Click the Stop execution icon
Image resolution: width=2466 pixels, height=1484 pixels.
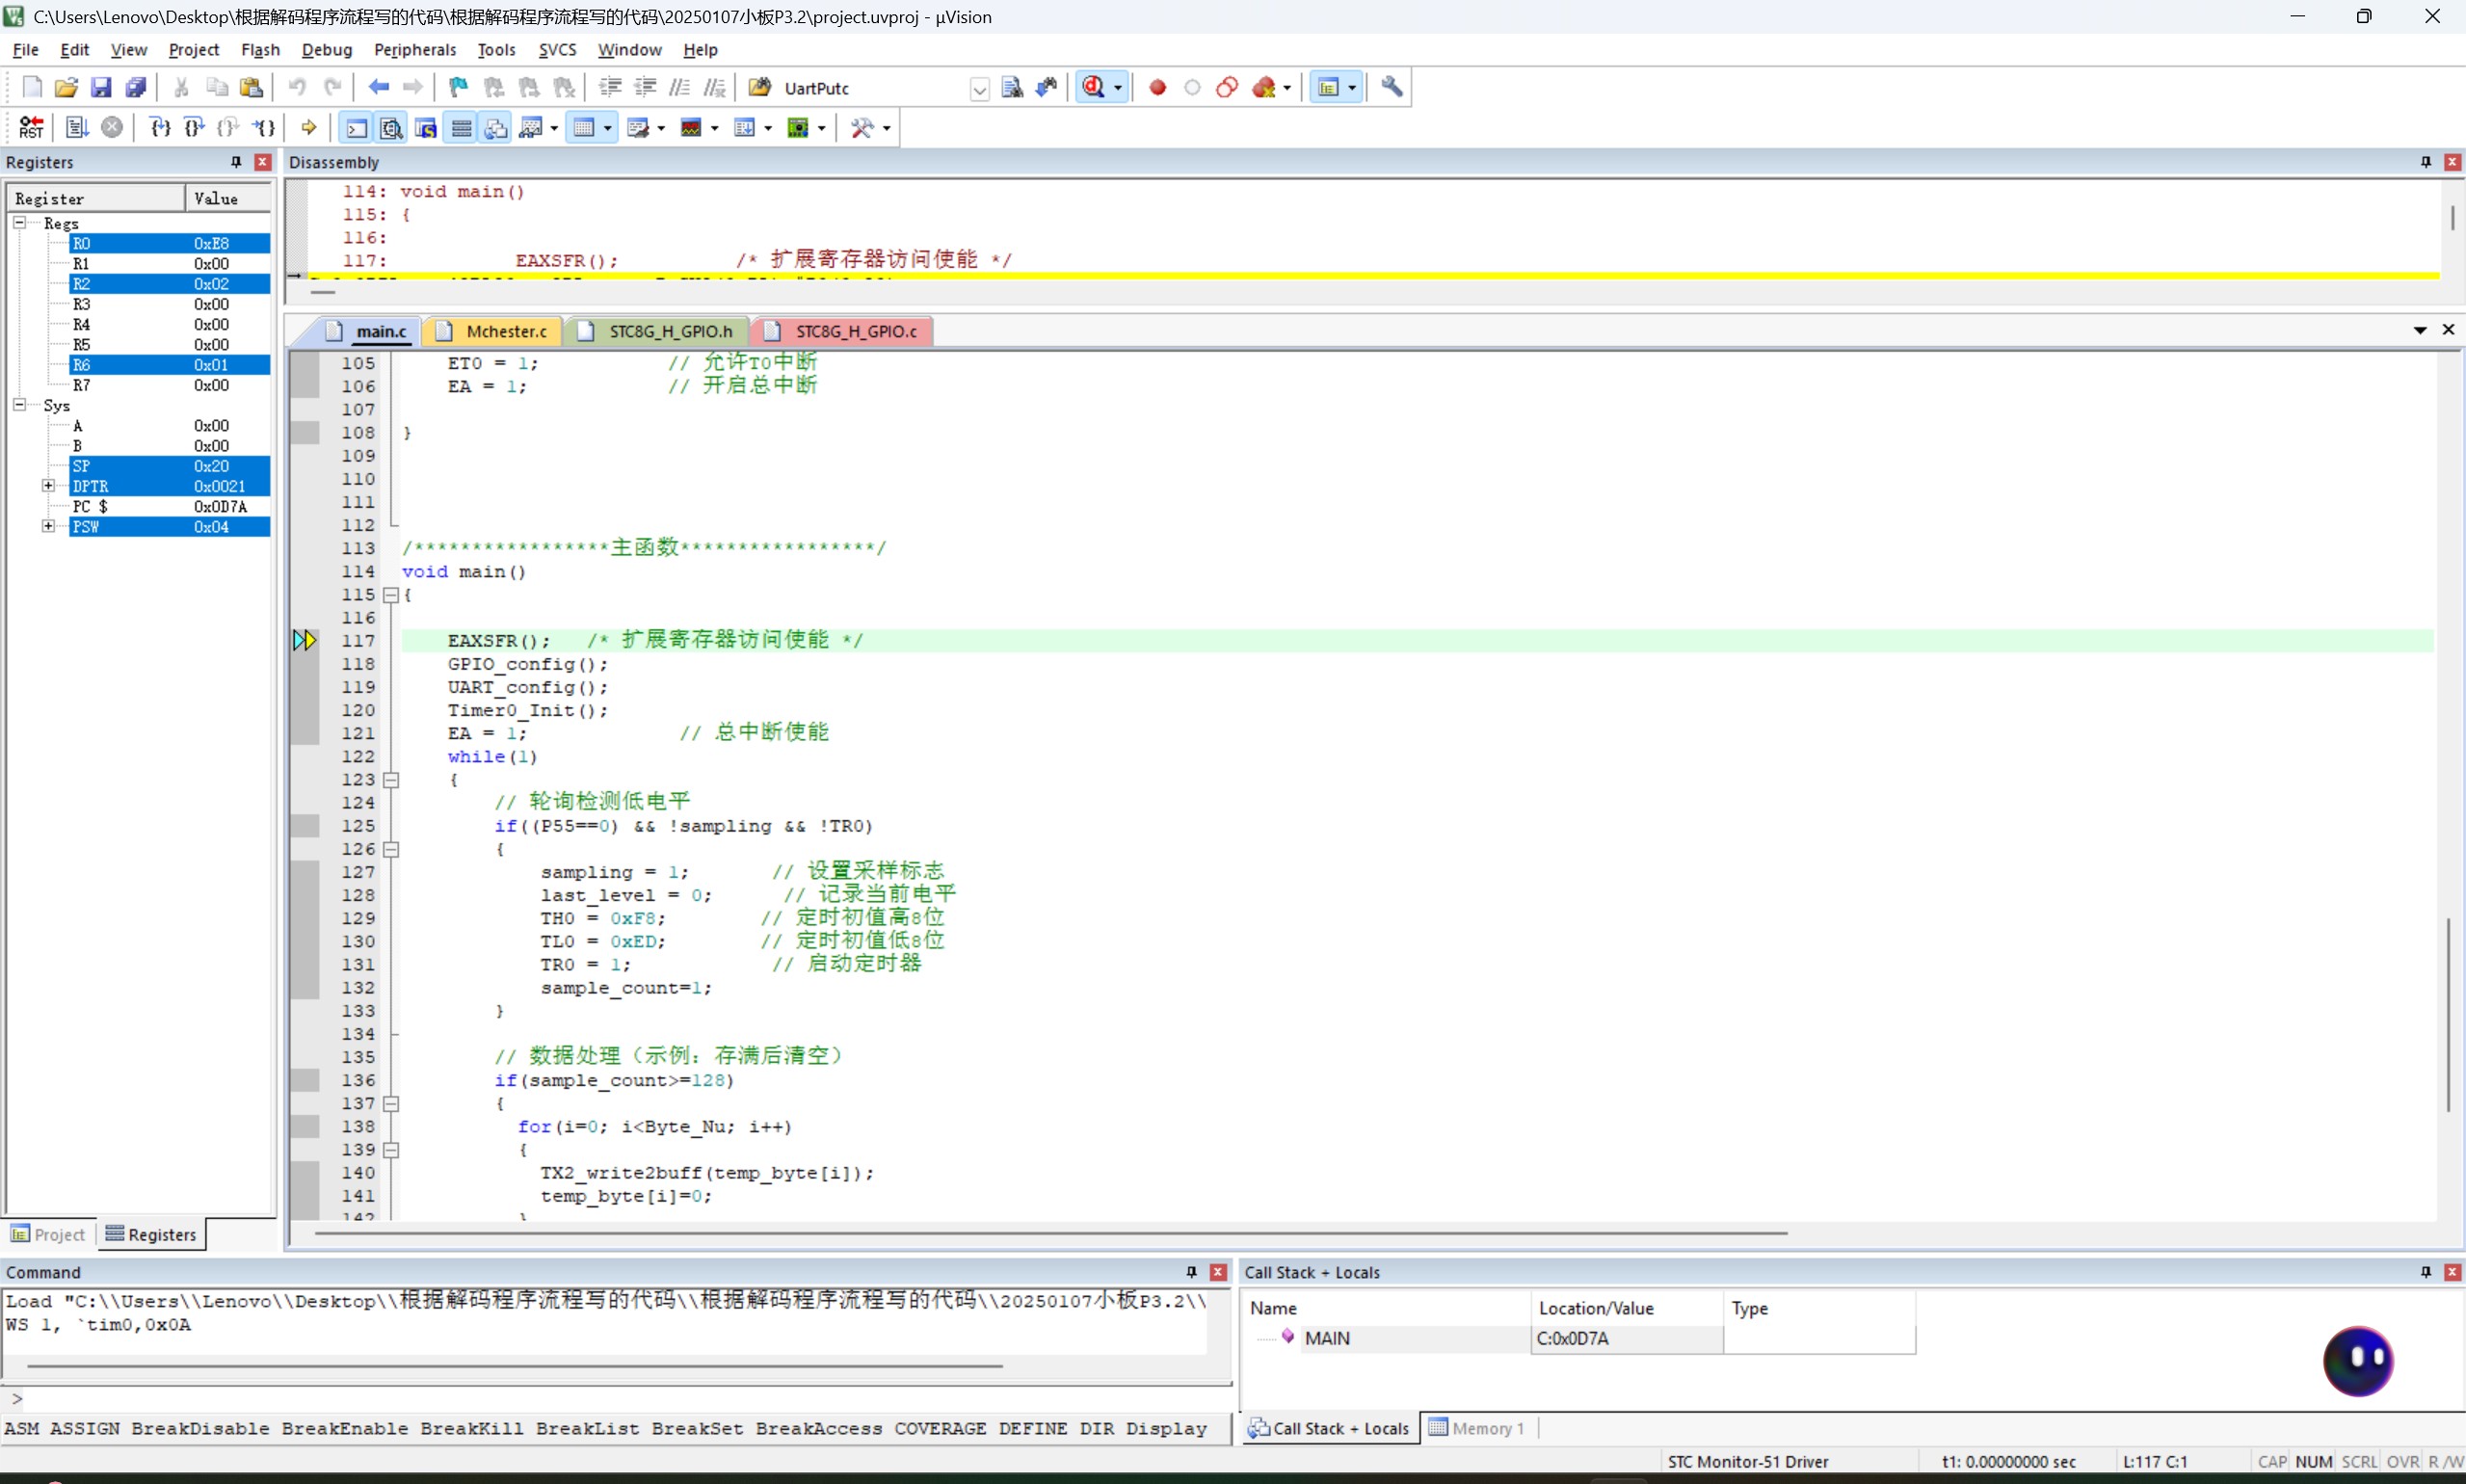tap(112, 127)
